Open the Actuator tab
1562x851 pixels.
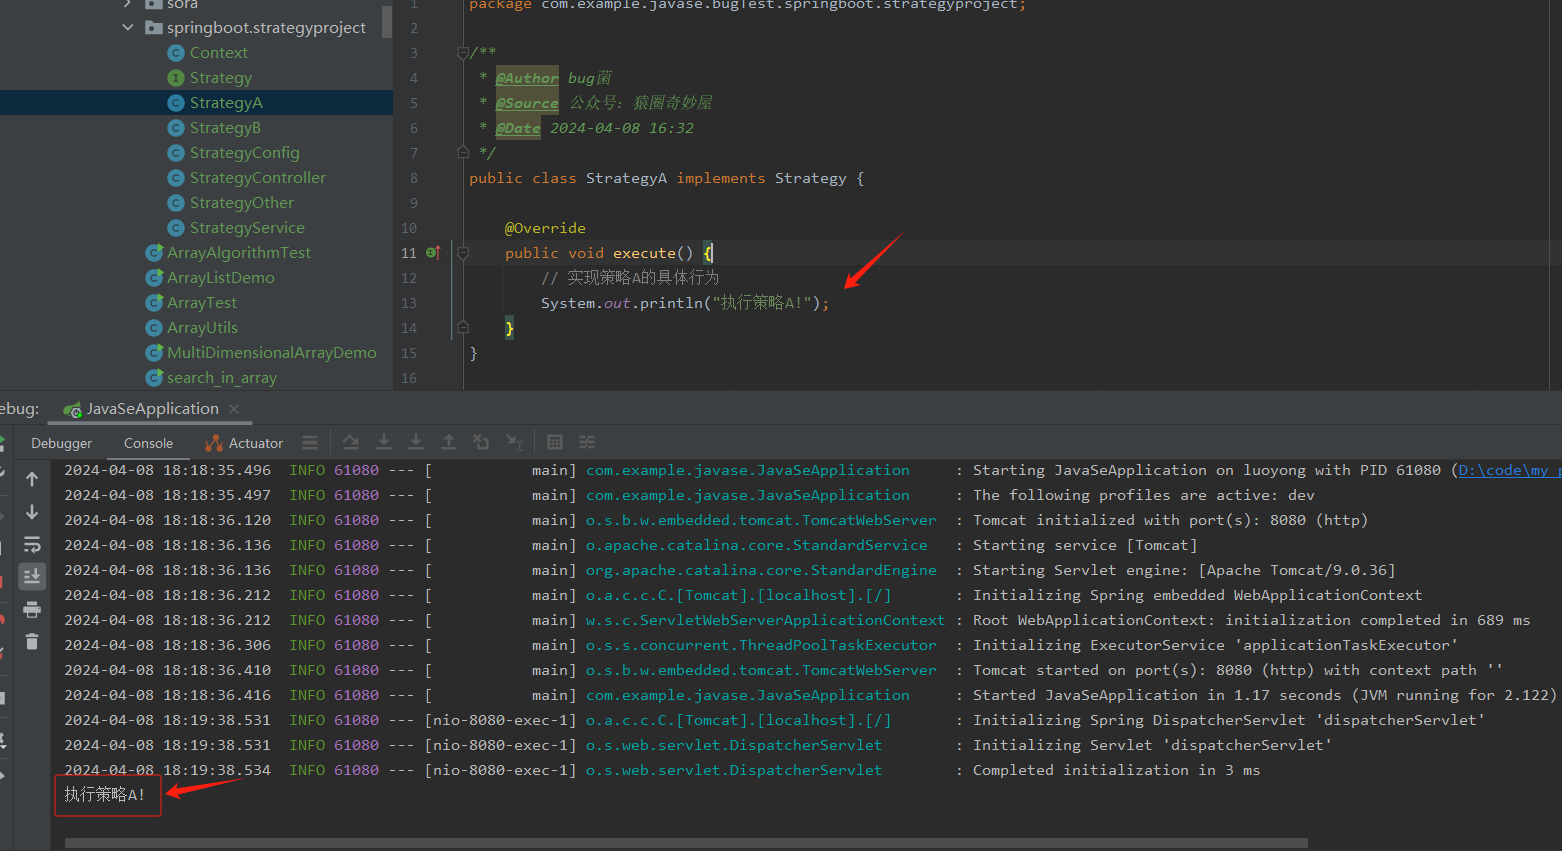(x=244, y=443)
